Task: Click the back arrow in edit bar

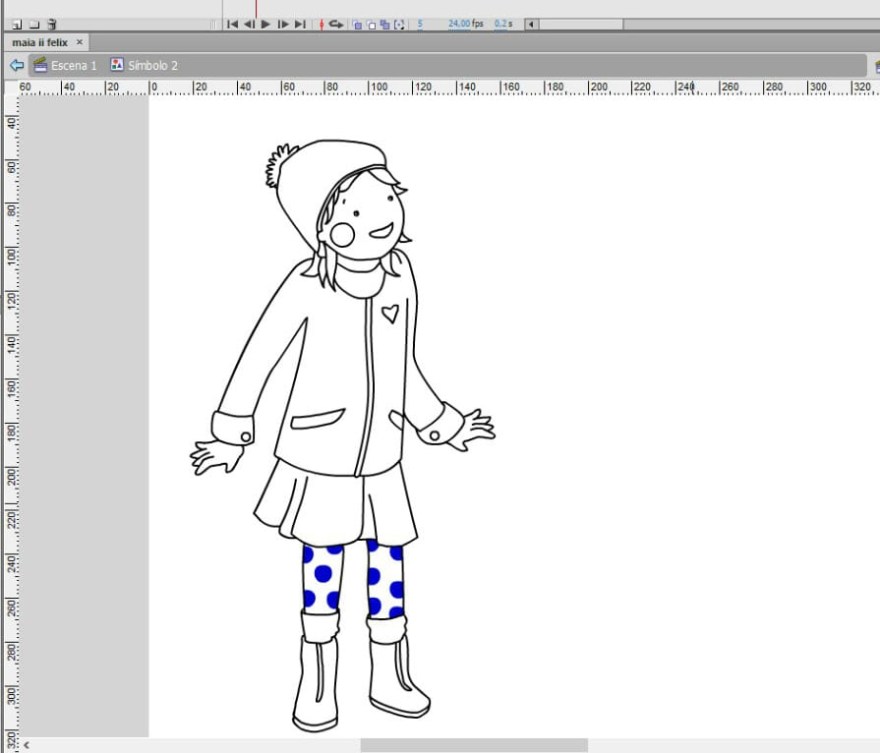Action: (x=16, y=65)
